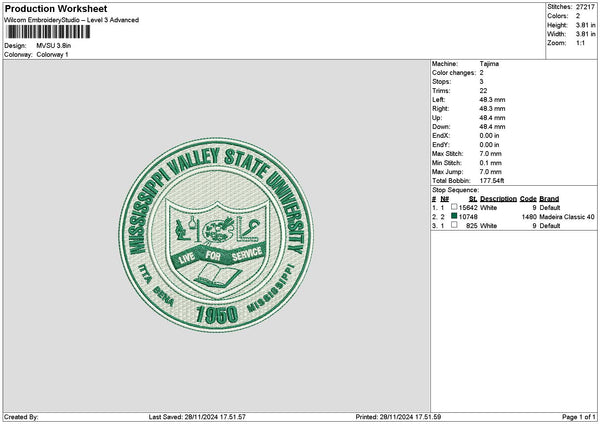Click the 'Design:' label

[x=15, y=46]
